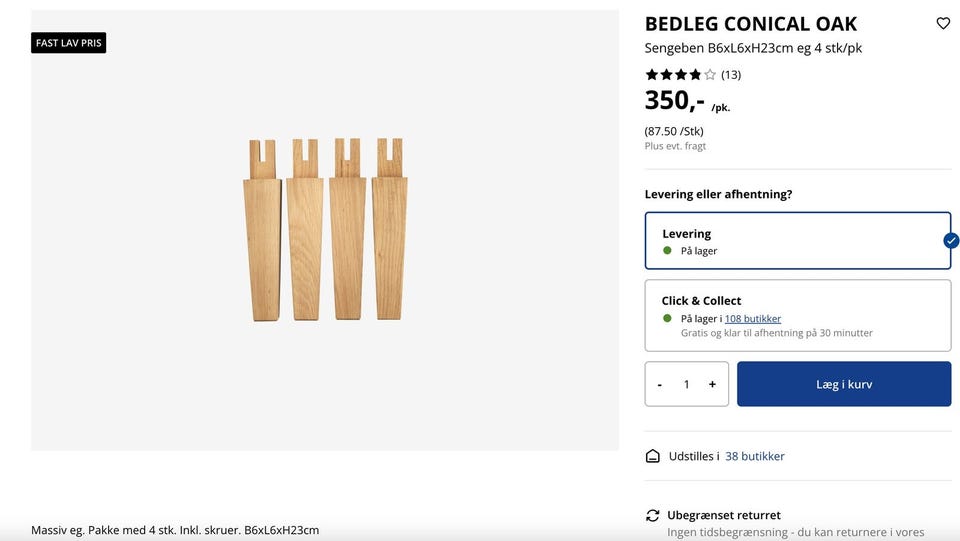
Task: Open the 108 butikker link
Action: [752, 319]
